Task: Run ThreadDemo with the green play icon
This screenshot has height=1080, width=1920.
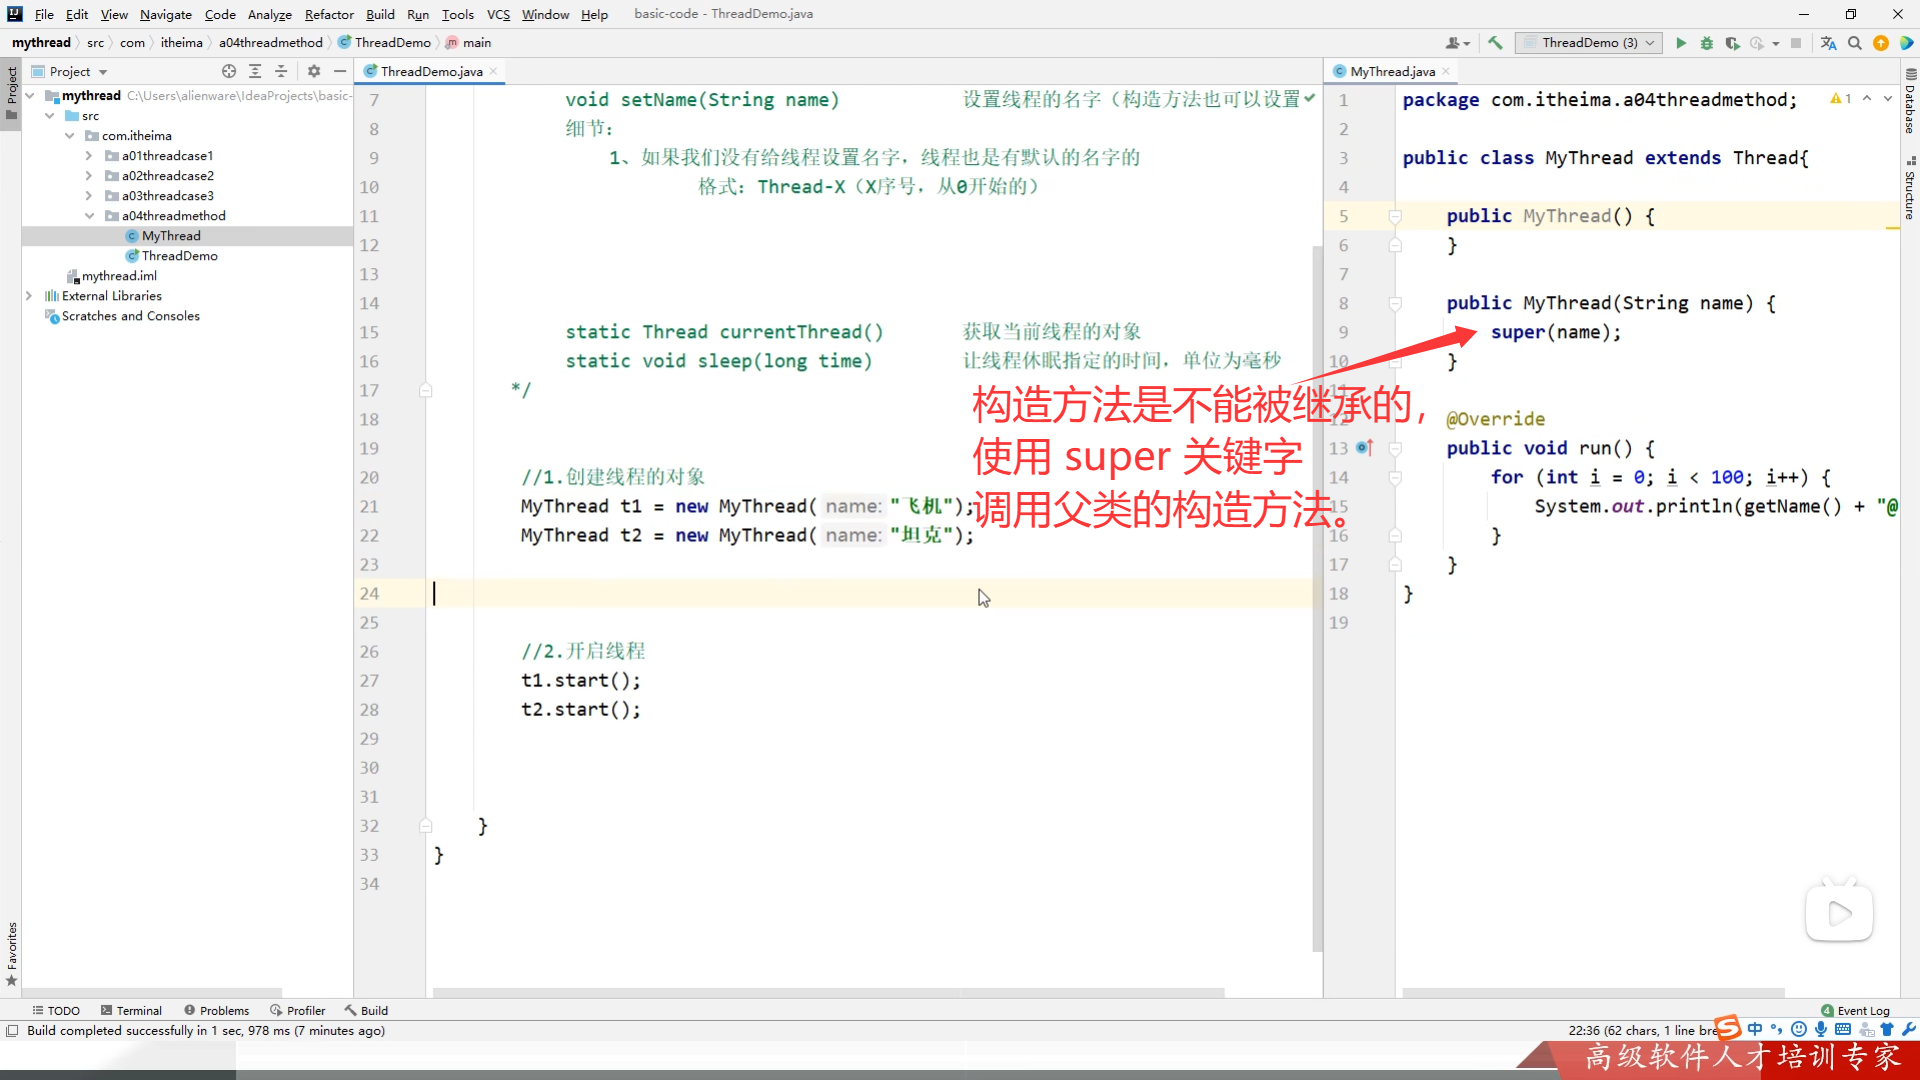Action: (1681, 43)
